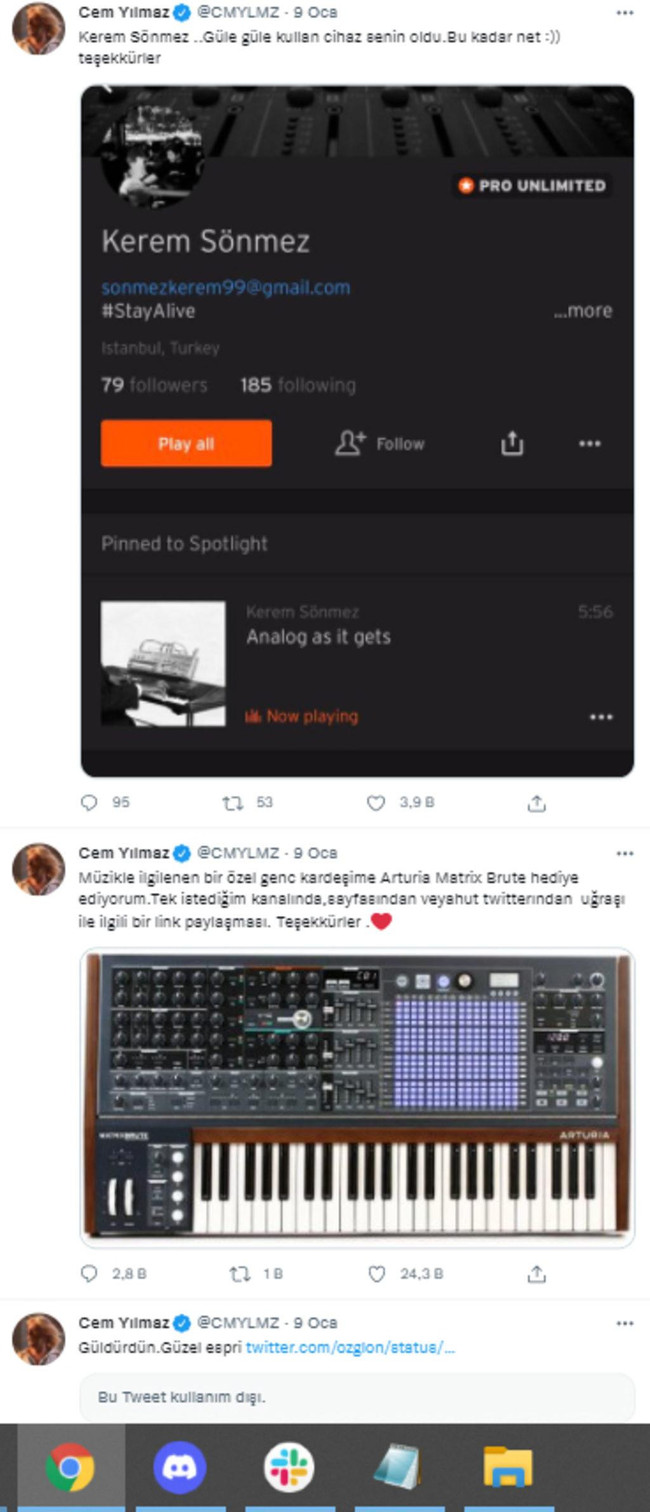Viewport: 650px width, 1512px height.
Task: Open more options on the synthesizer tweet
Action: pos(625,853)
